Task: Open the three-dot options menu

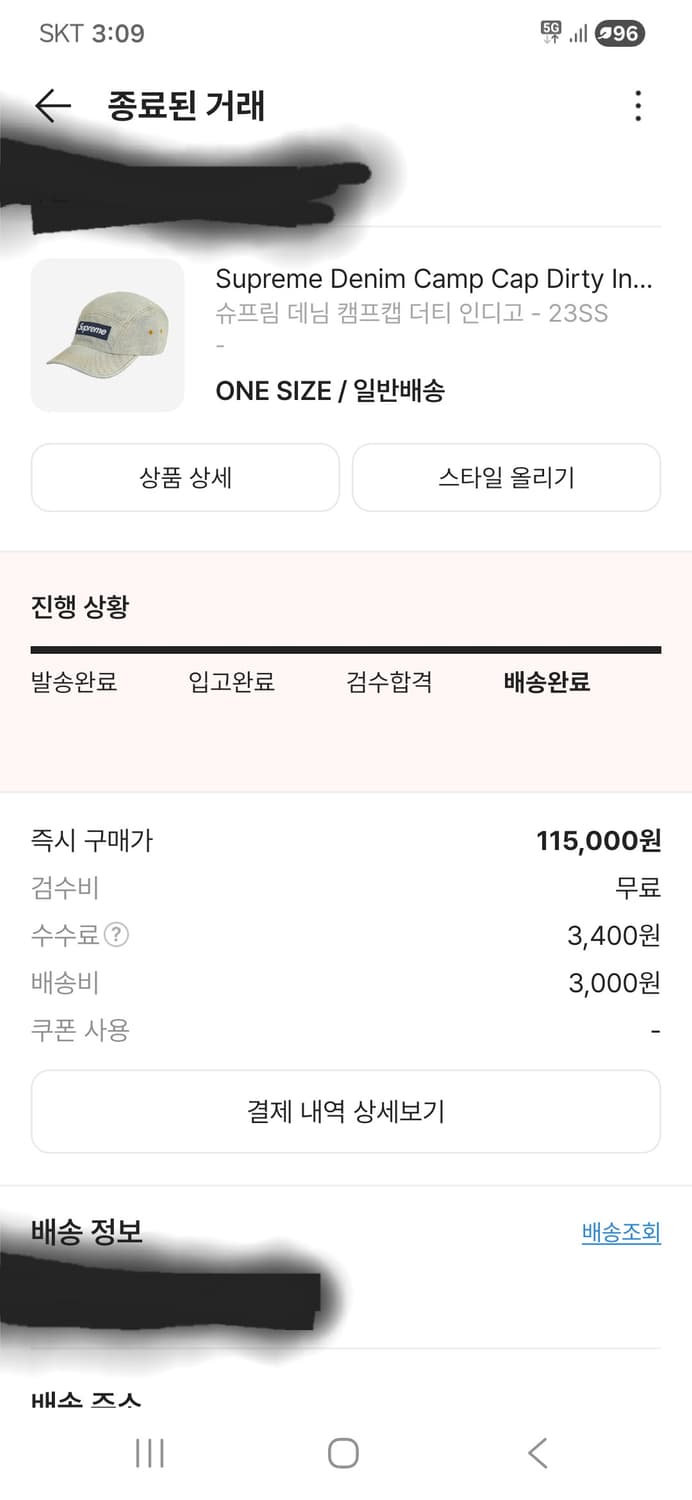Action: [638, 105]
